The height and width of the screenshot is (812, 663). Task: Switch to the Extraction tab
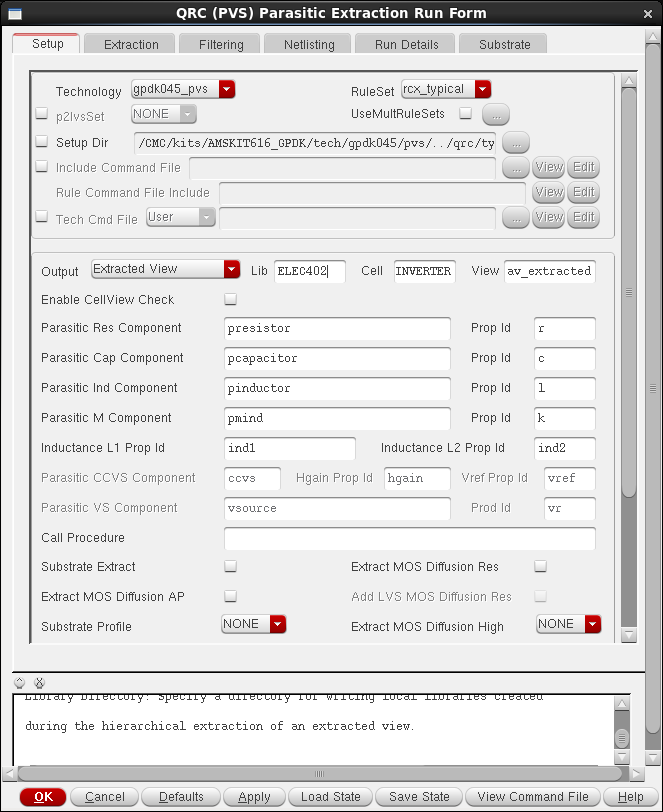[131, 45]
